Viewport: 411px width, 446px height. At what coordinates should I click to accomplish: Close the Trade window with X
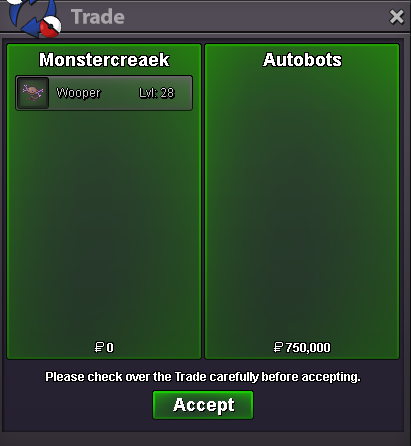[x=397, y=17]
